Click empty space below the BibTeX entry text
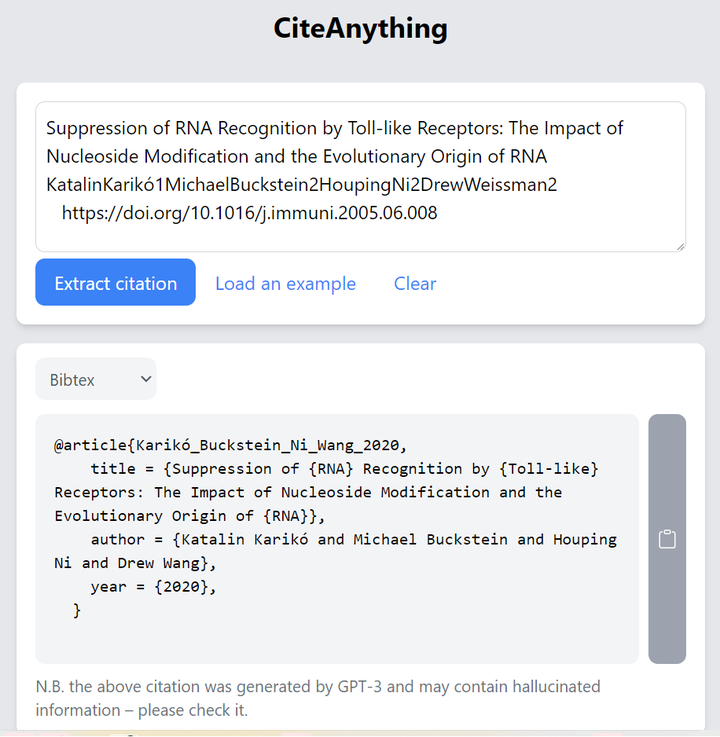The width and height of the screenshot is (720, 737). pyautogui.click(x=337, y=642)
